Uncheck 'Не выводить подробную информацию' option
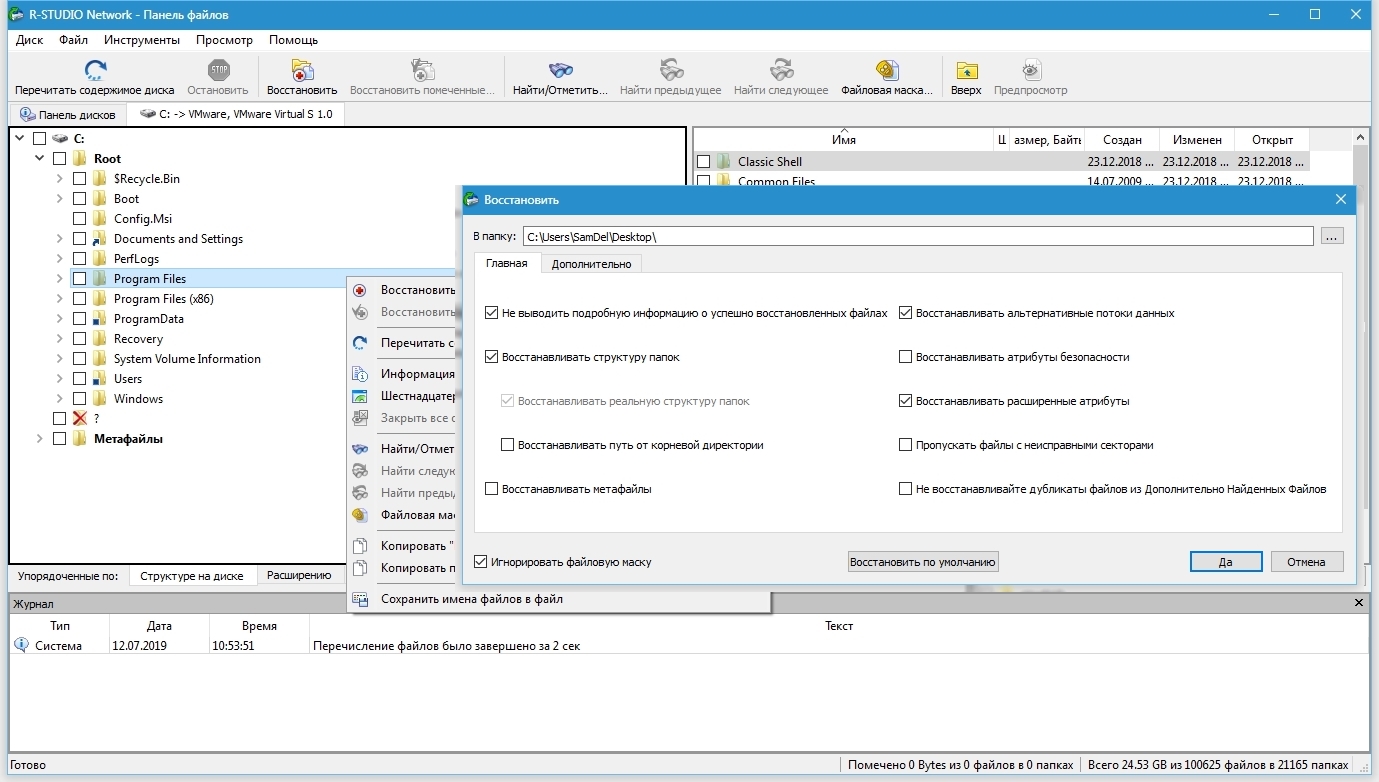This screenshot has width=1379, height=782. (491, 313)
